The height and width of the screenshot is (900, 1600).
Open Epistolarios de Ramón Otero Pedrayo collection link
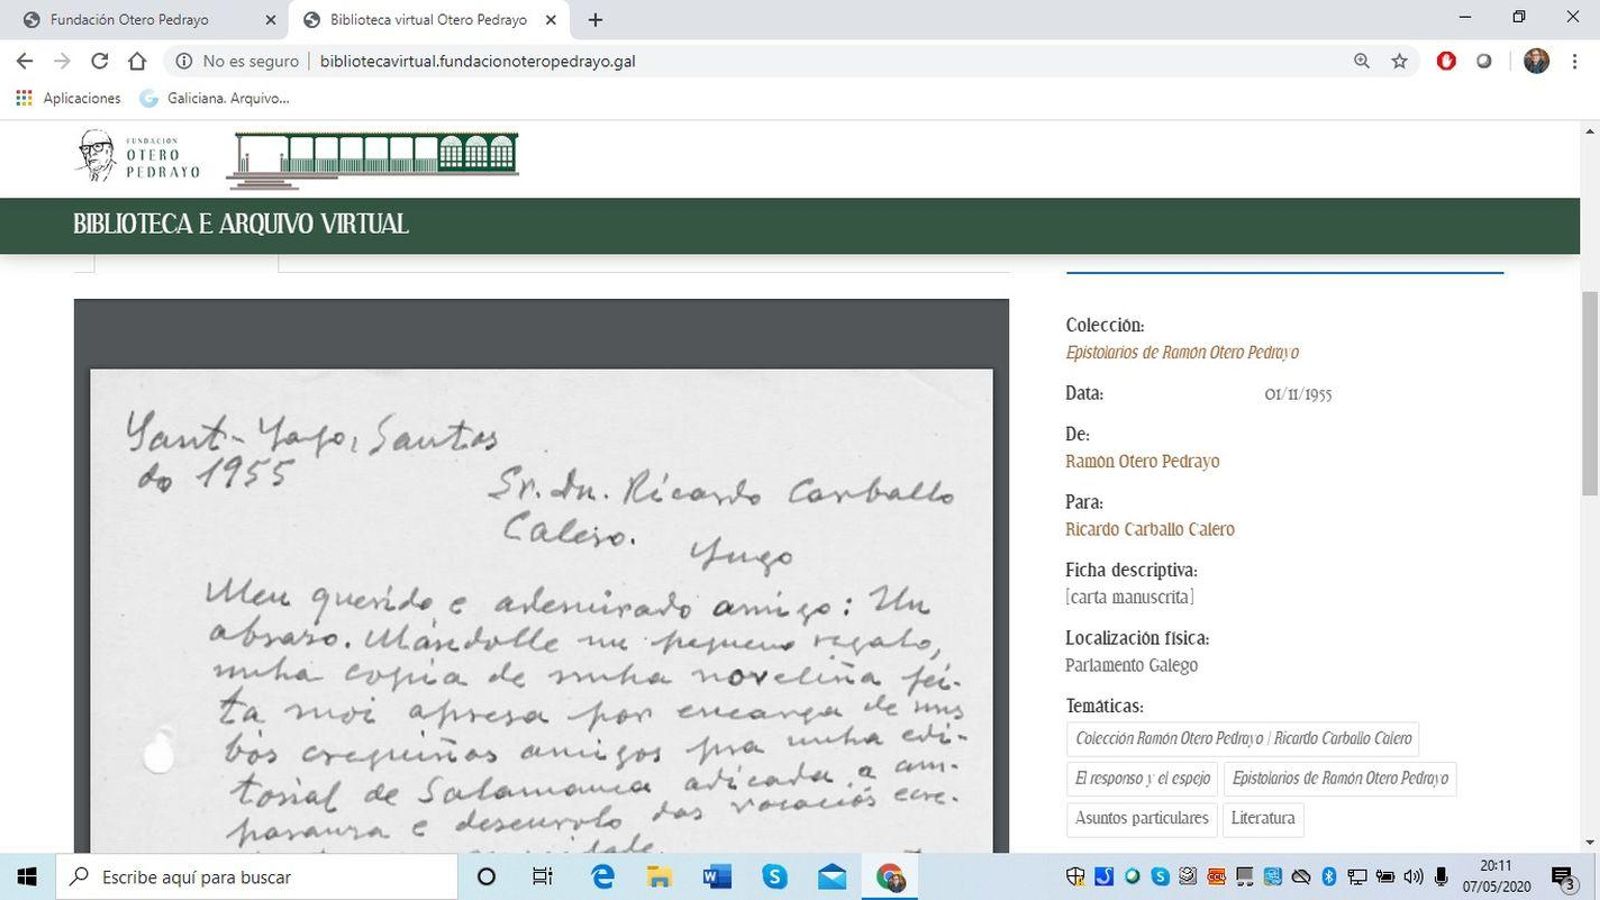coord(1181,352)
